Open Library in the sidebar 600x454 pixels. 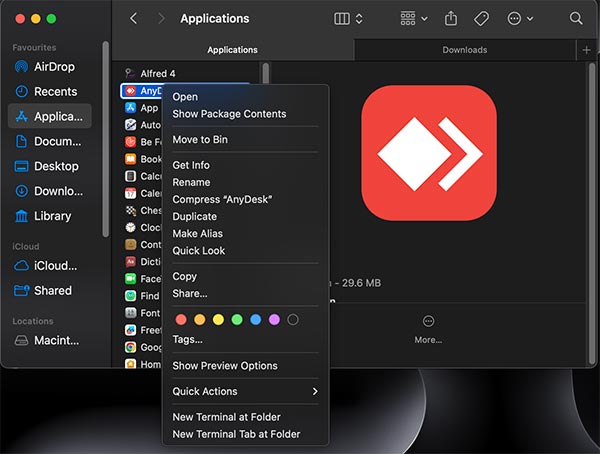(x=49, y=216)
